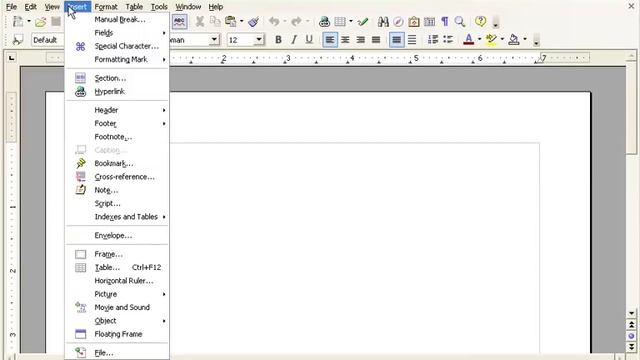This screenshot has width=640, height=360.
Task: Click the New document icon
Action: point(18,22)
